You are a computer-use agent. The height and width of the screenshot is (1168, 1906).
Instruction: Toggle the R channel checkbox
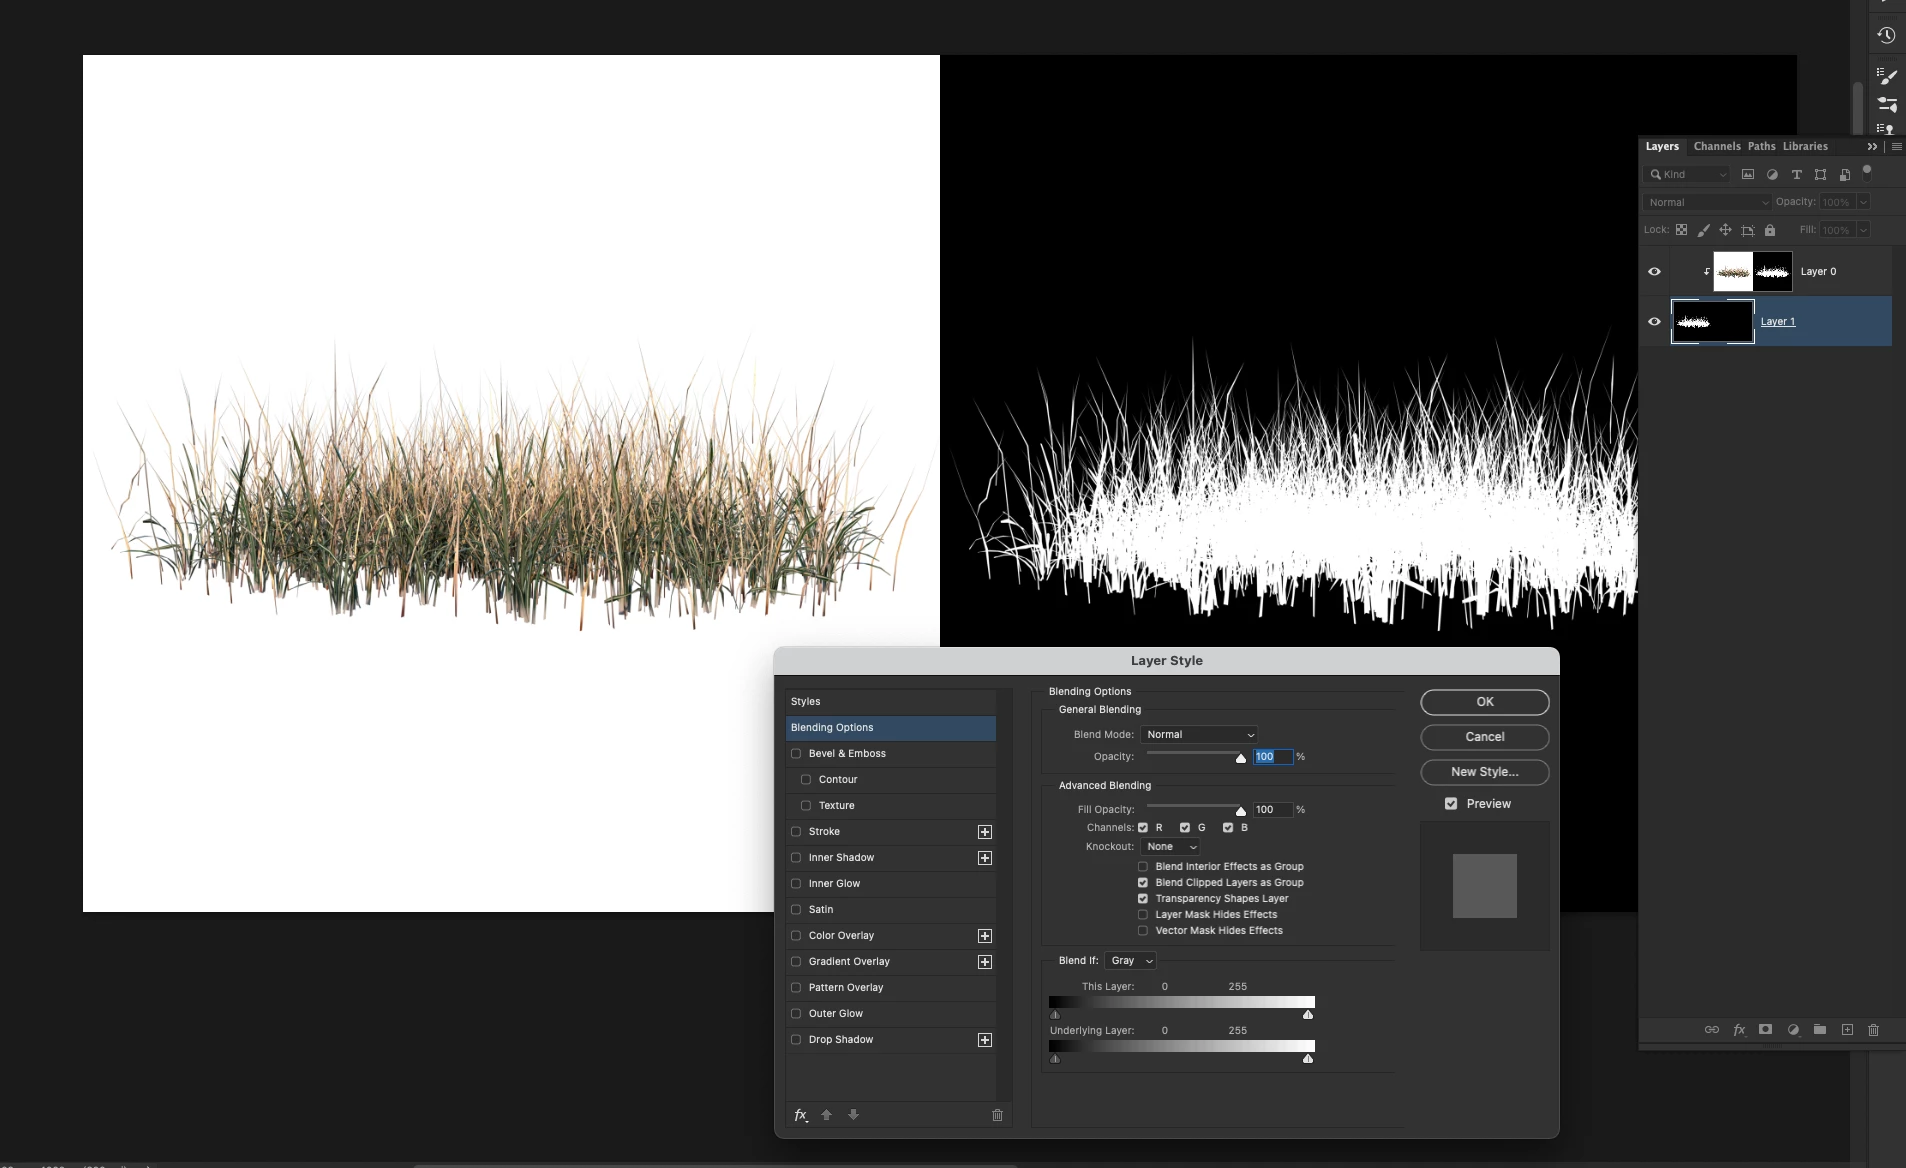pyautogui.click(x=1143, y=828)
